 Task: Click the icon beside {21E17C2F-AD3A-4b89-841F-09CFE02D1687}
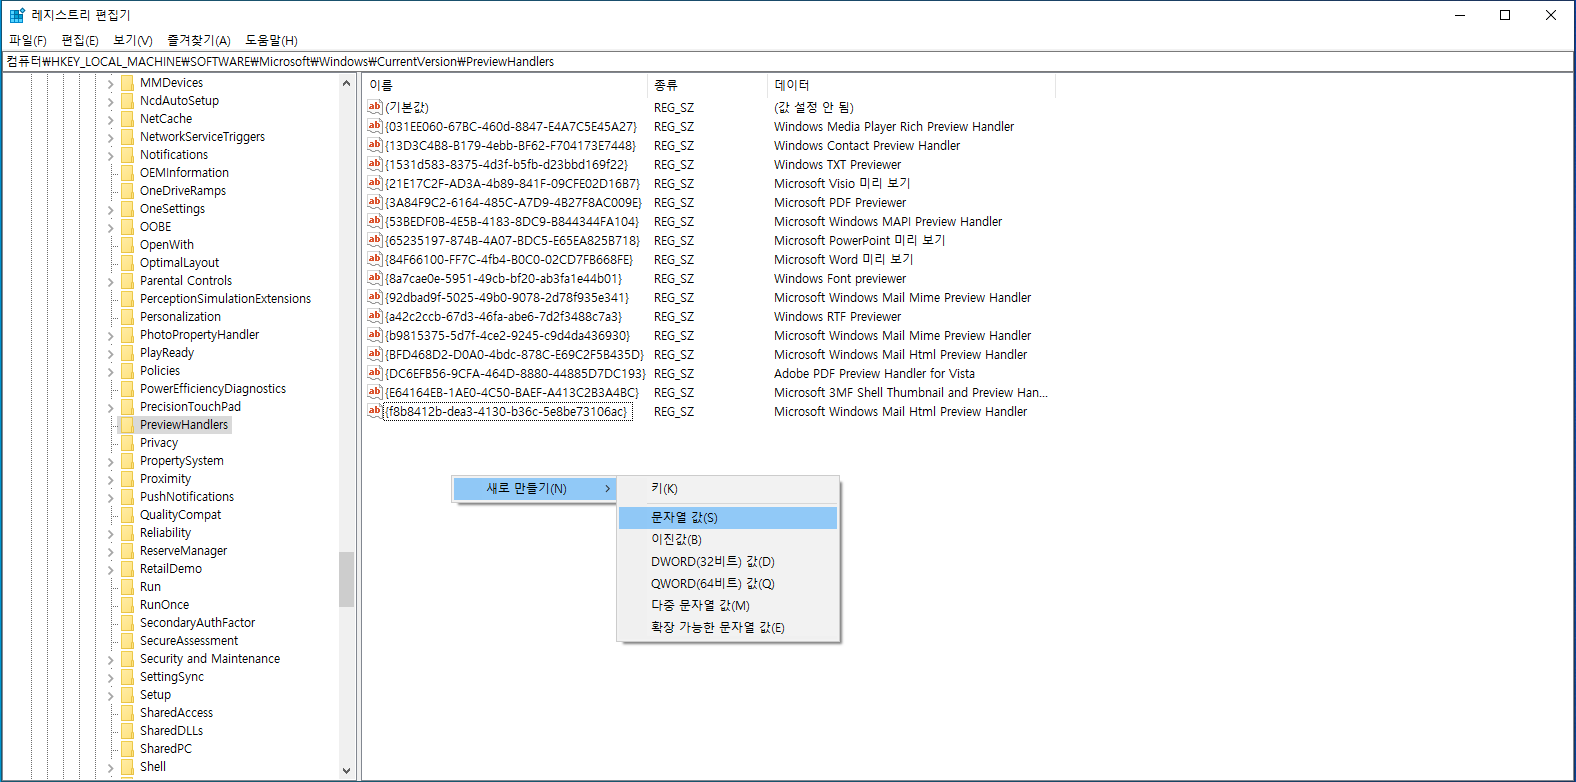tap(375, 183)
